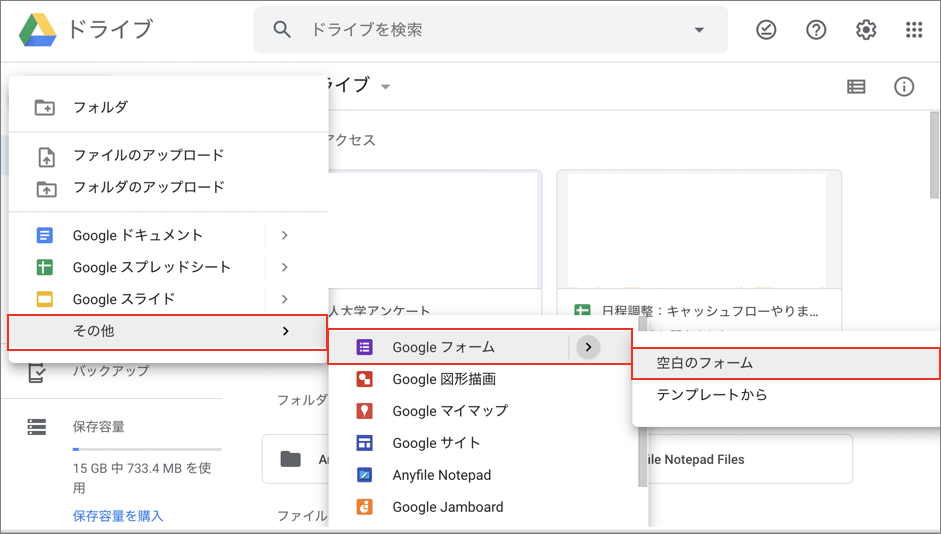Expand Google スライド submenu chevron

pos(285,299)
